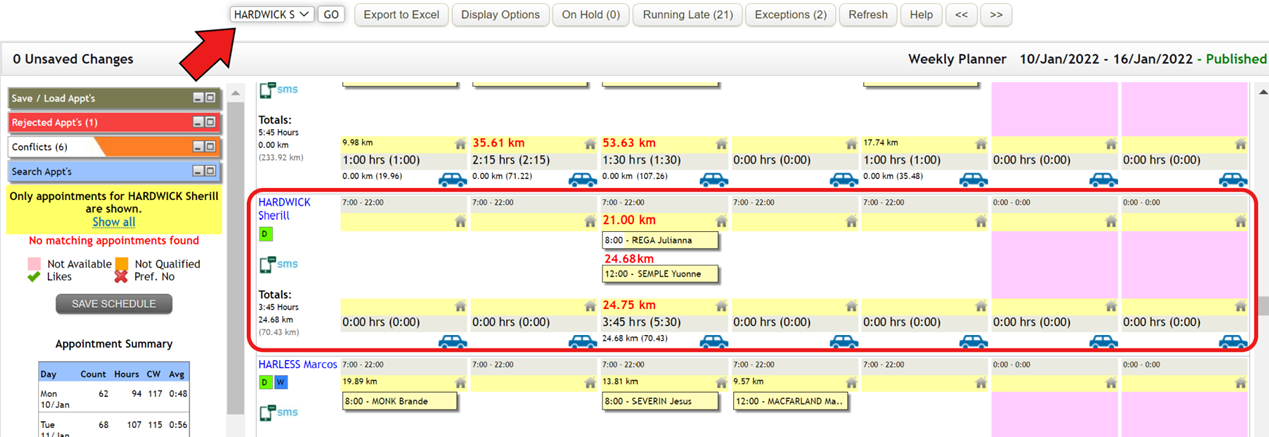Click the blue car icon under 3:45 hrs (5:30)

(x=713, y=341)
